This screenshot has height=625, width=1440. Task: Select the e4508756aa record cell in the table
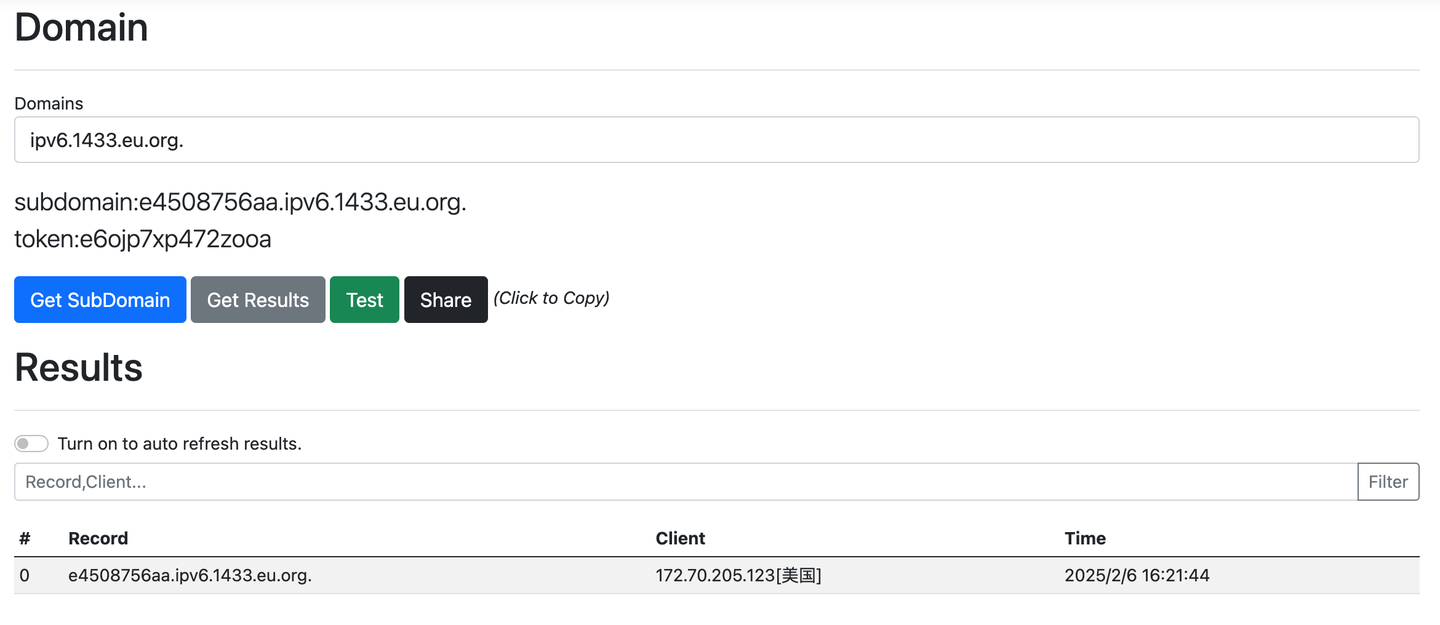click(x=190, y=576)
